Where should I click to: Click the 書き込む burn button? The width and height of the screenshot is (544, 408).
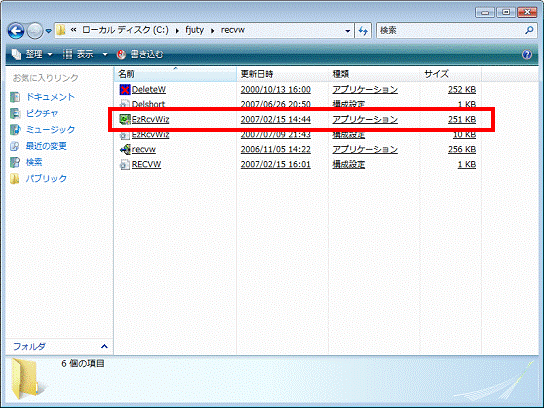[x=140, y=54]
